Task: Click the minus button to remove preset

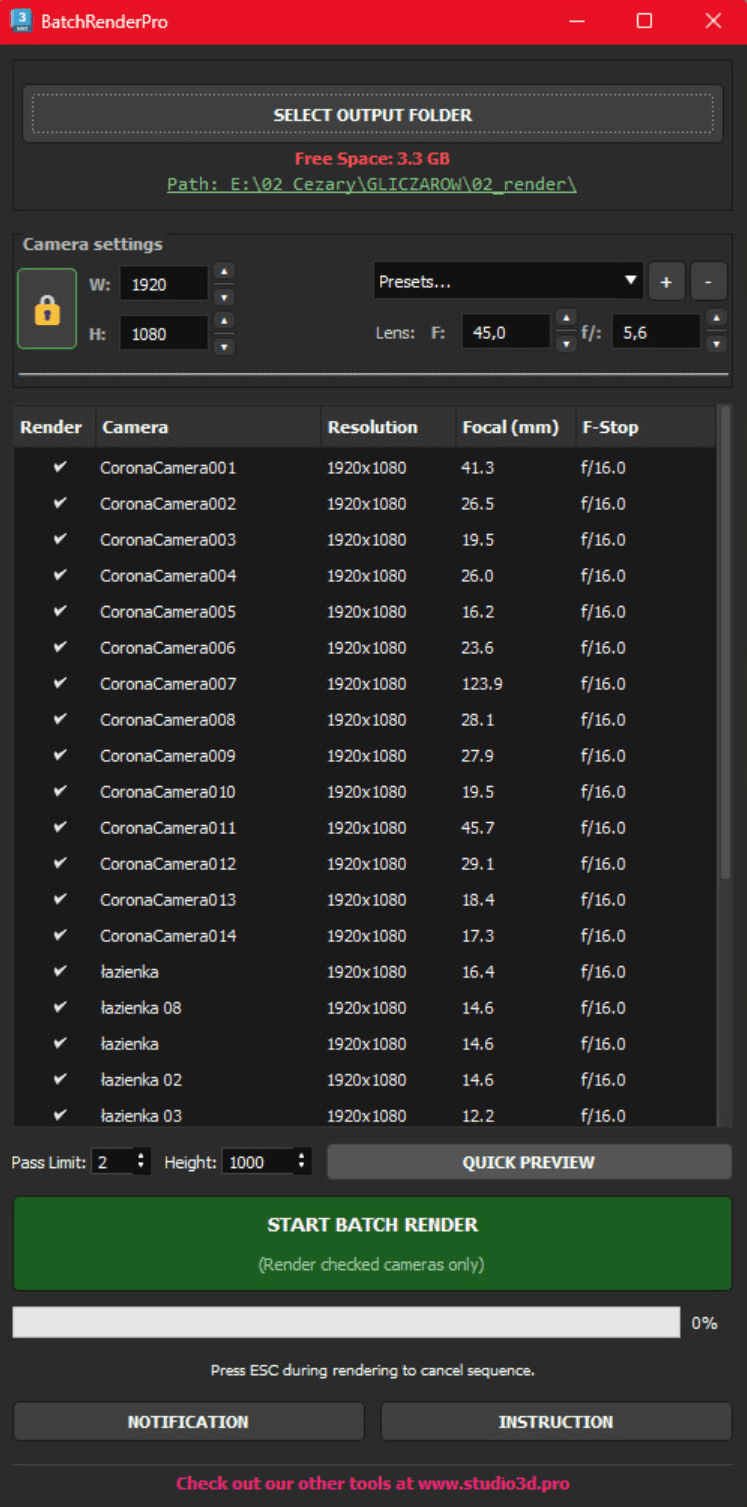Action: 708,282
